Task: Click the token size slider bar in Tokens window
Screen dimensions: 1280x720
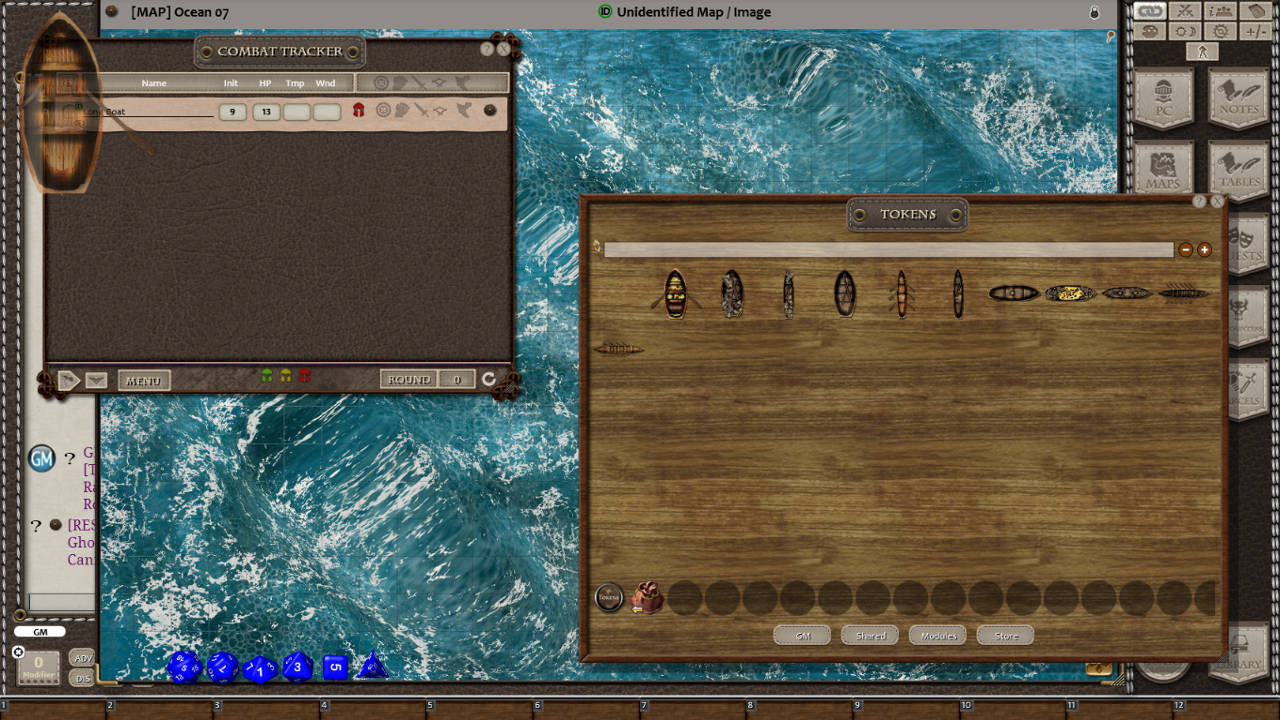Action: click(890, 249)
